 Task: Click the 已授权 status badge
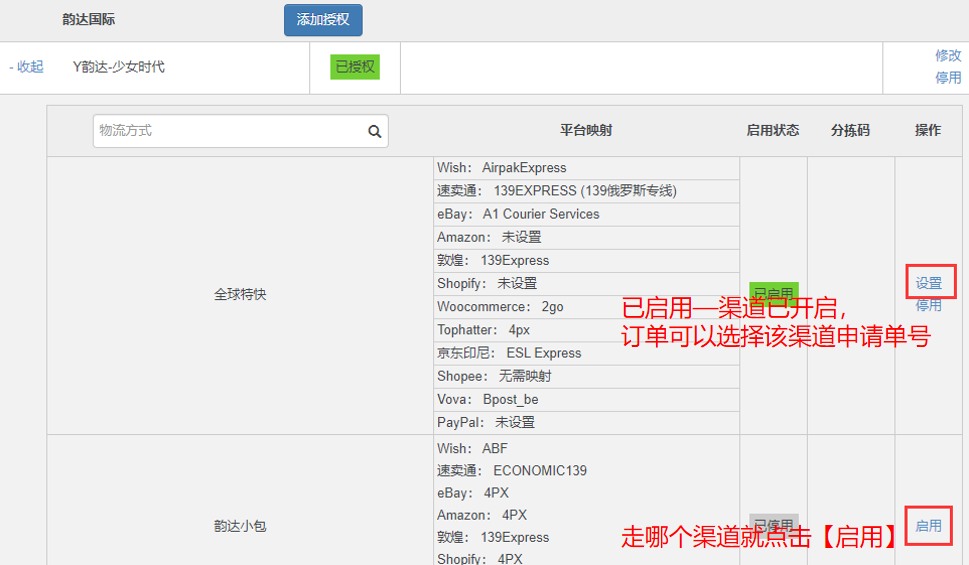pos(355,67)
